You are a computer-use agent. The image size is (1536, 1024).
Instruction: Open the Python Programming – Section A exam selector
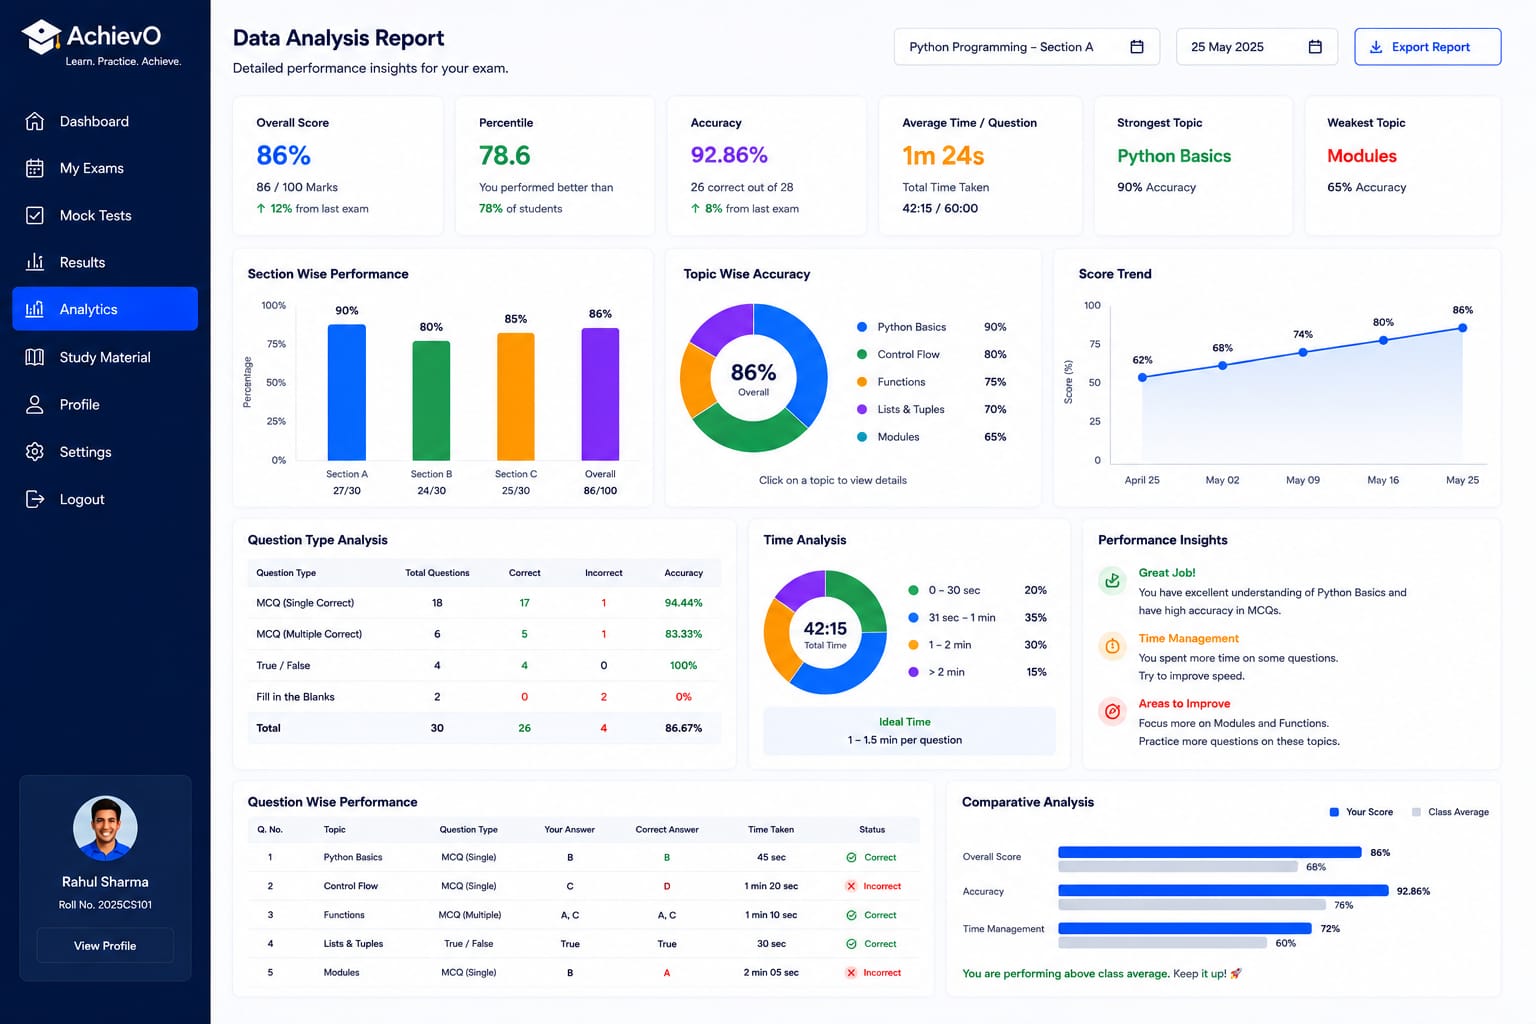(1027, 47)
